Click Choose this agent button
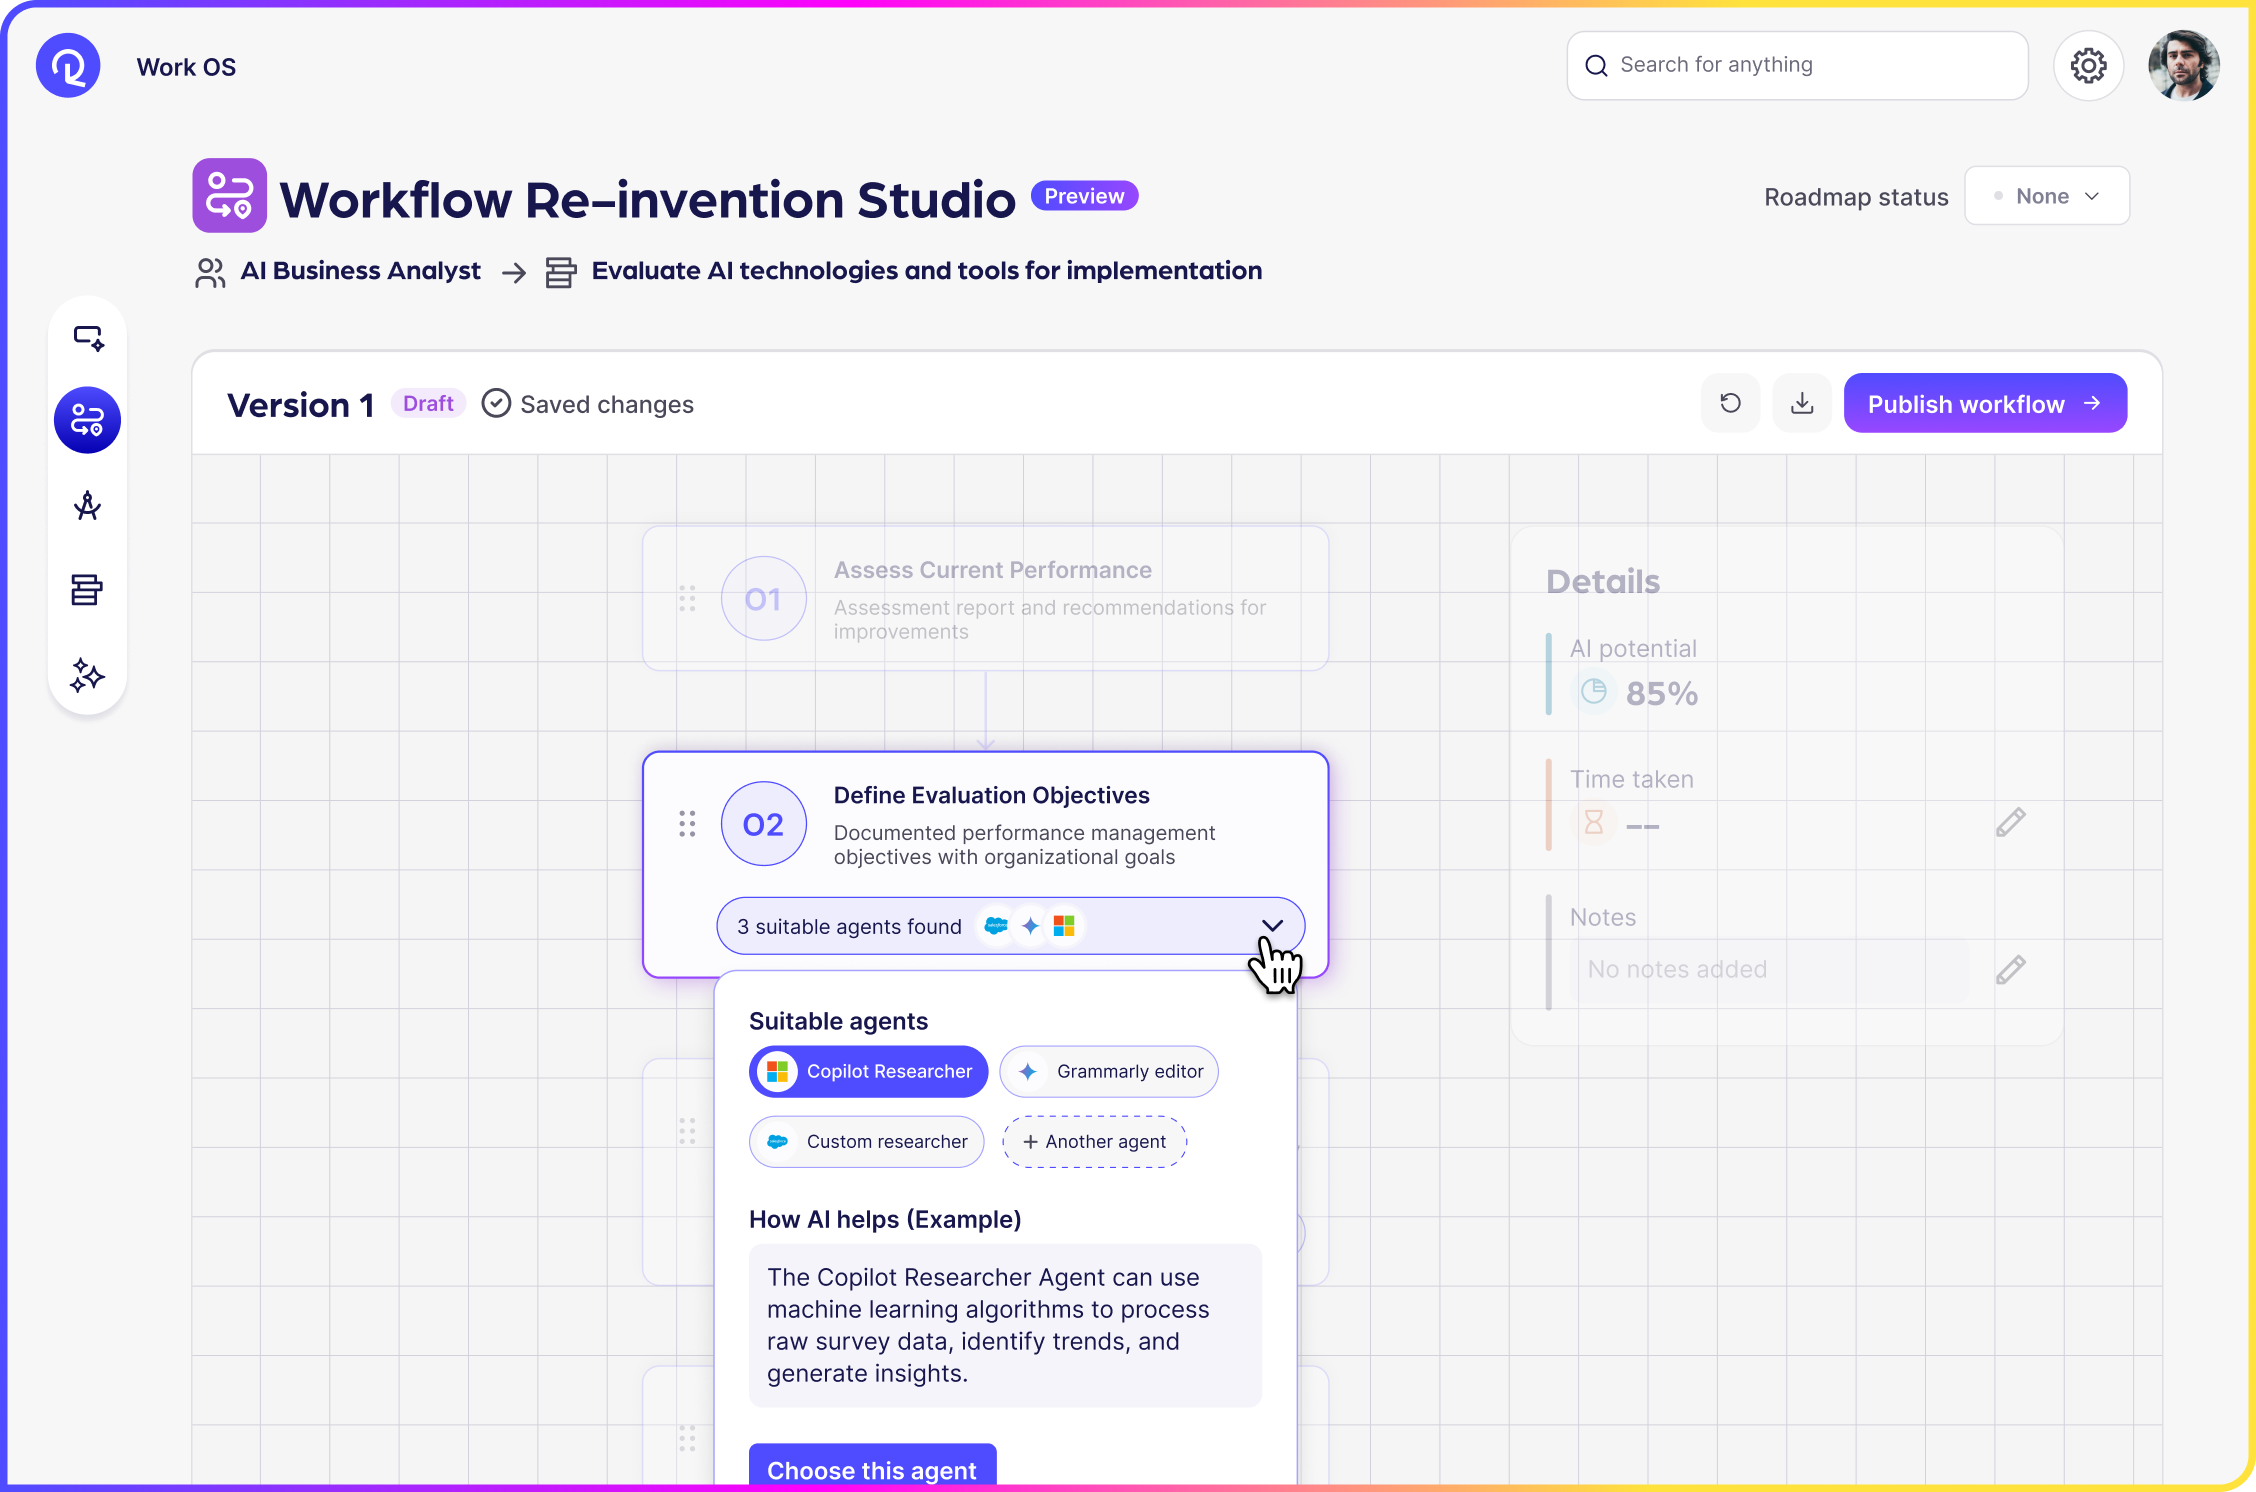This screenshot has height=1492, width=2256. [x=871, y=1468]
